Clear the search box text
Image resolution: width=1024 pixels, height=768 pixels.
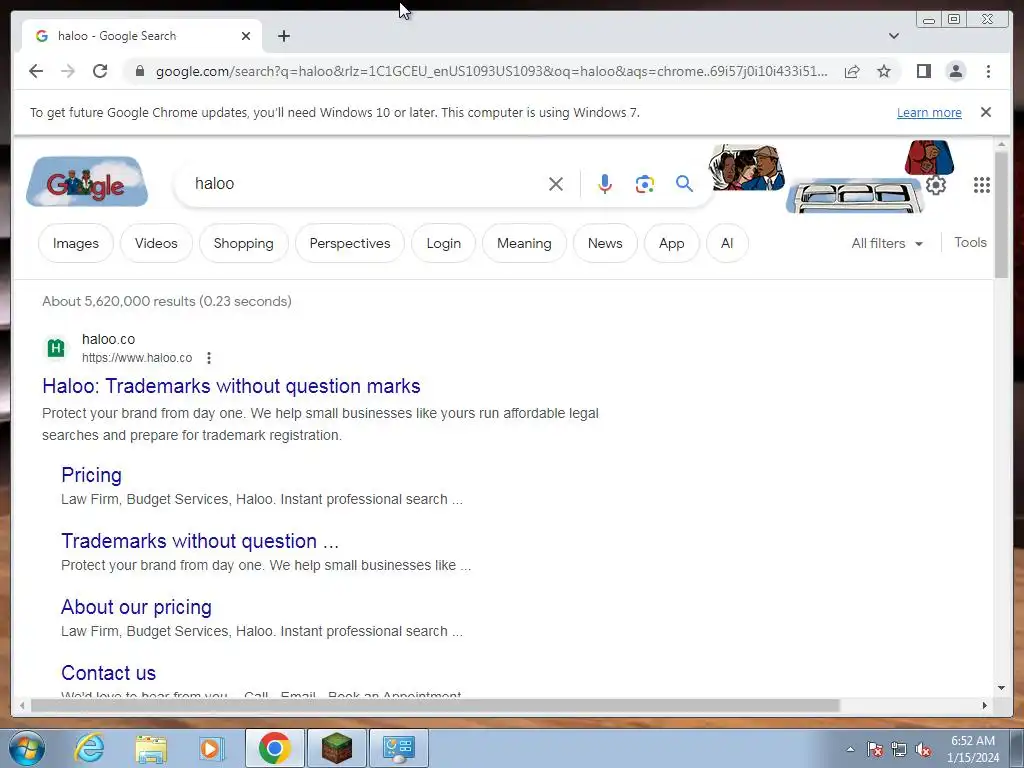[556, 184]
